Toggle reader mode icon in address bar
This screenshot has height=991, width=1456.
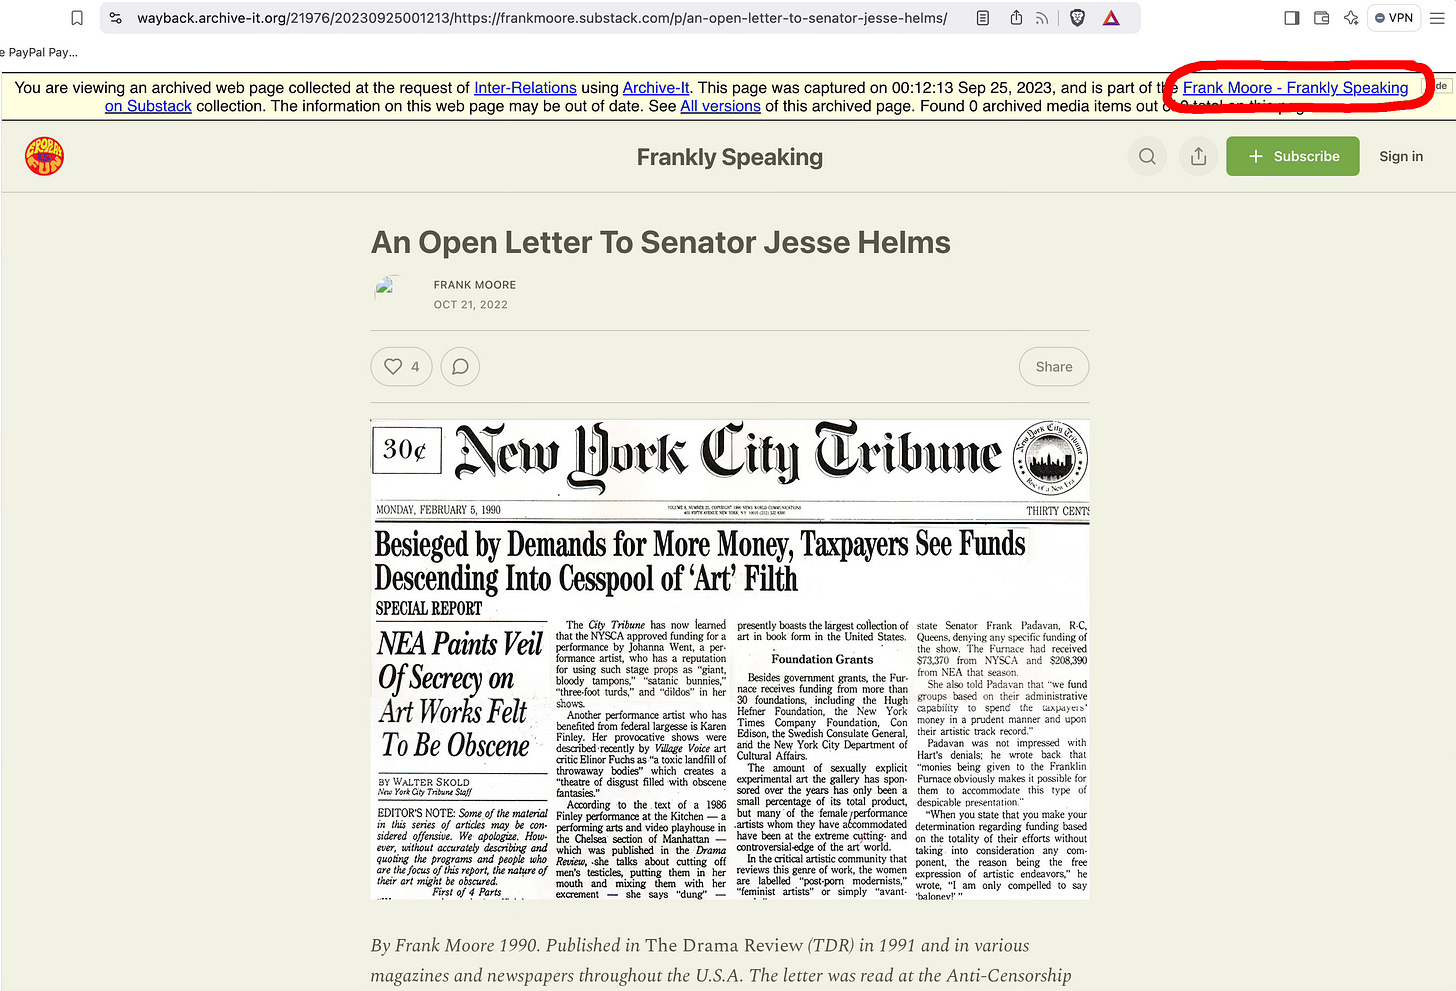tap(983, 18)
